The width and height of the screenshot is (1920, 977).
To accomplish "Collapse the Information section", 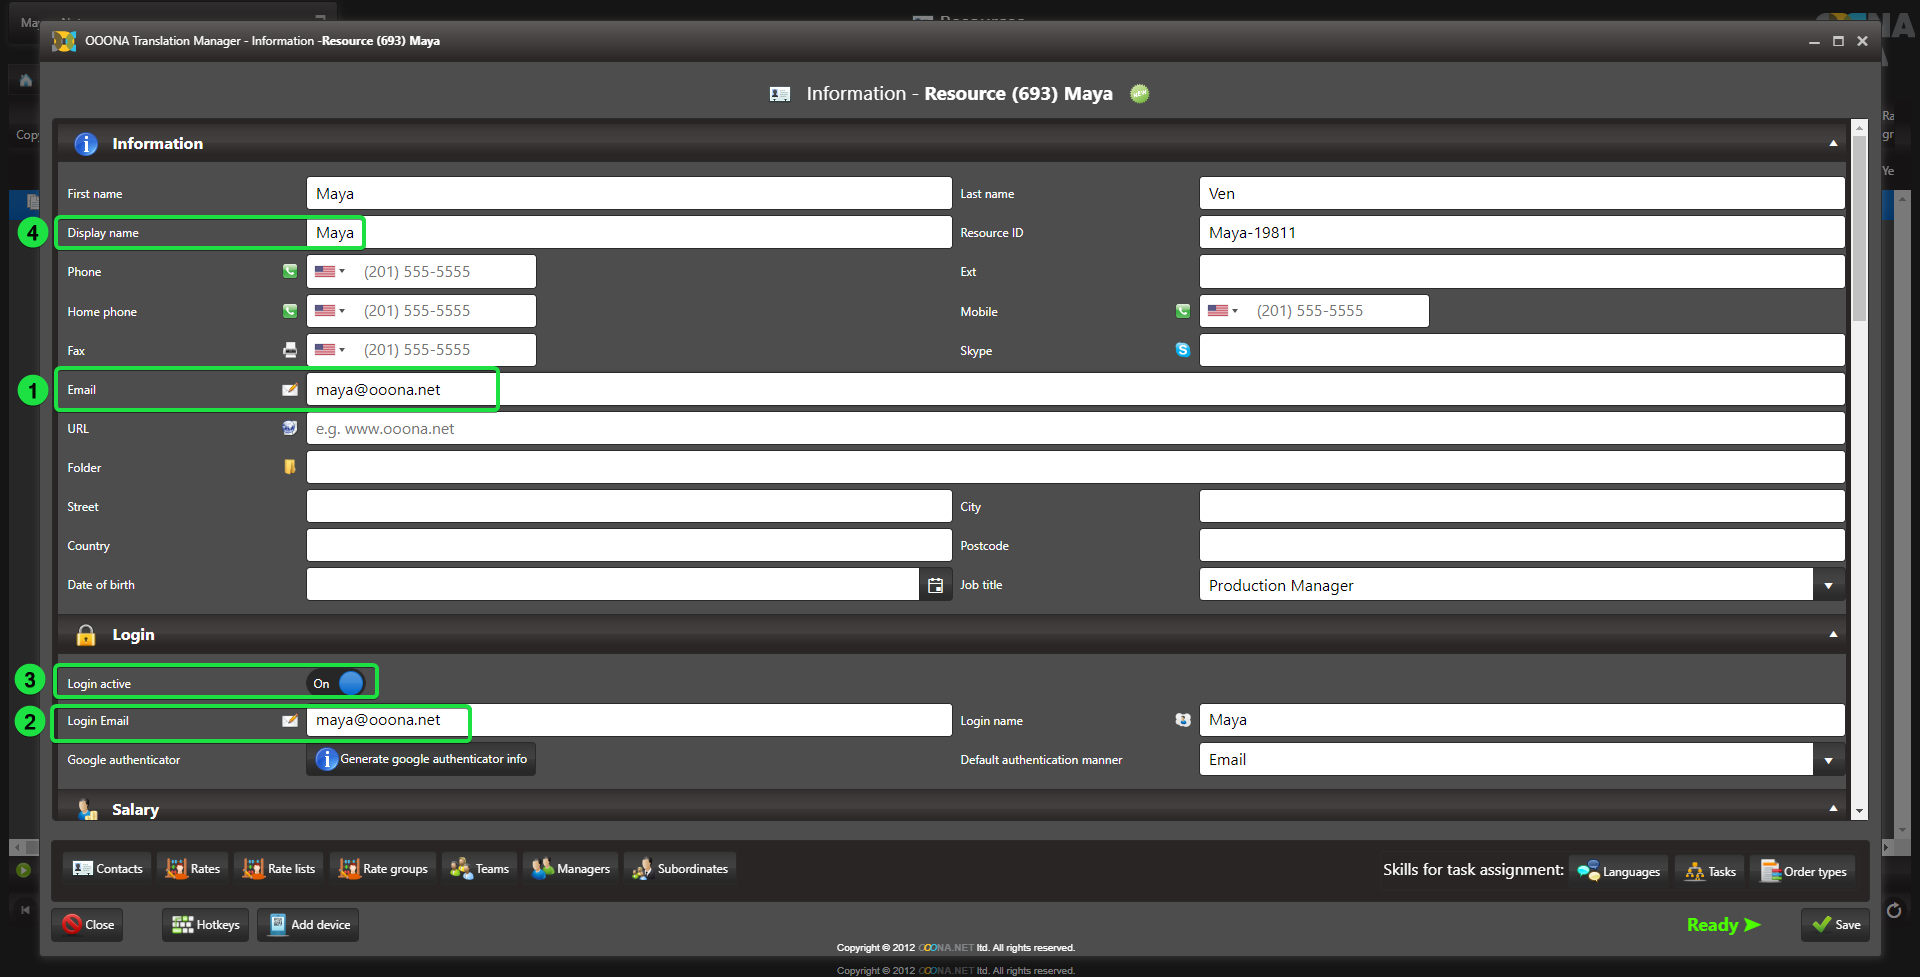I will tap(1833, 144).
